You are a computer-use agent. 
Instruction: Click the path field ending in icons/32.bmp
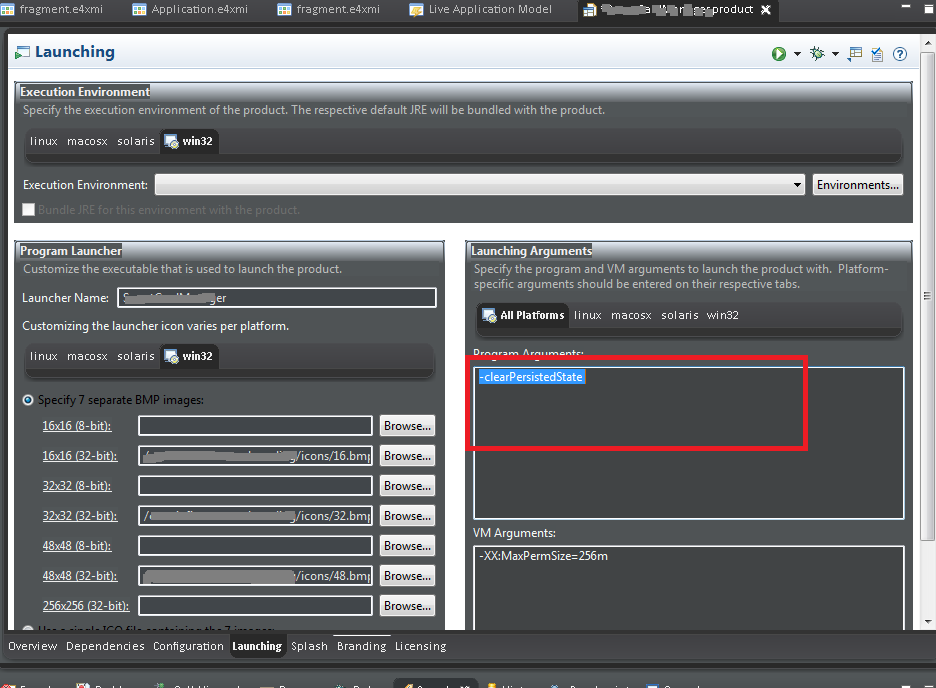click(255, 516)
